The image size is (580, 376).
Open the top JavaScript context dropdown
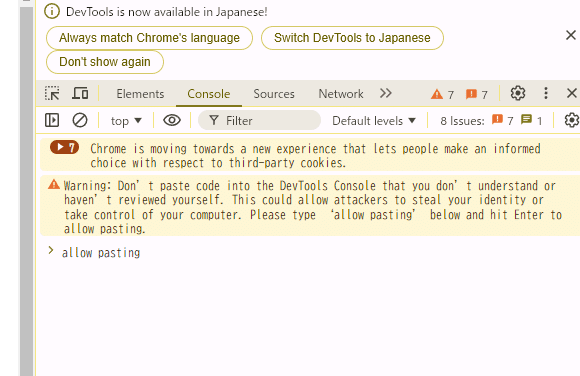click(126, 121)
